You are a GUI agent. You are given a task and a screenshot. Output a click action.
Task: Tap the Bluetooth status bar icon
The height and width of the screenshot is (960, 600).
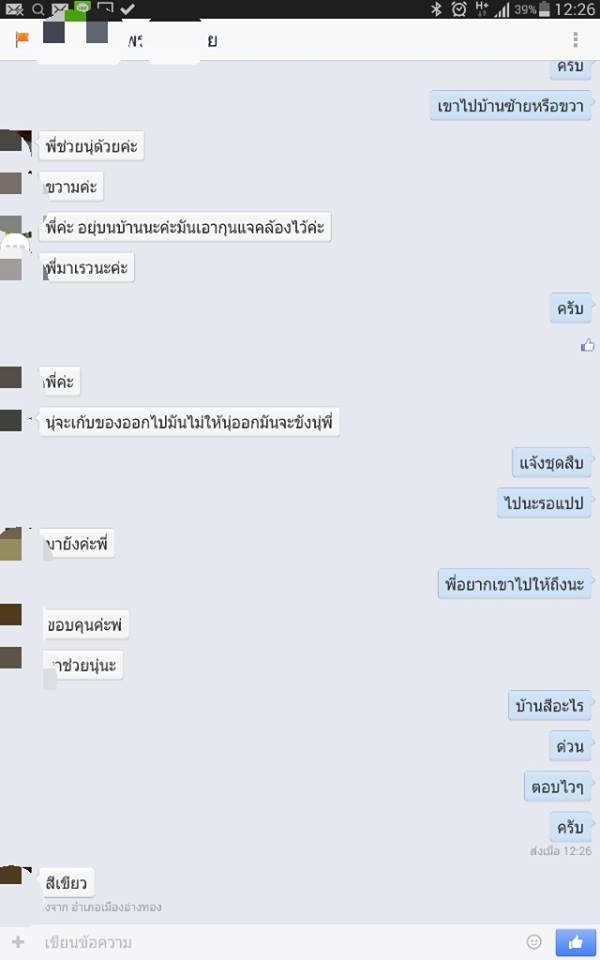pos(437,9)
